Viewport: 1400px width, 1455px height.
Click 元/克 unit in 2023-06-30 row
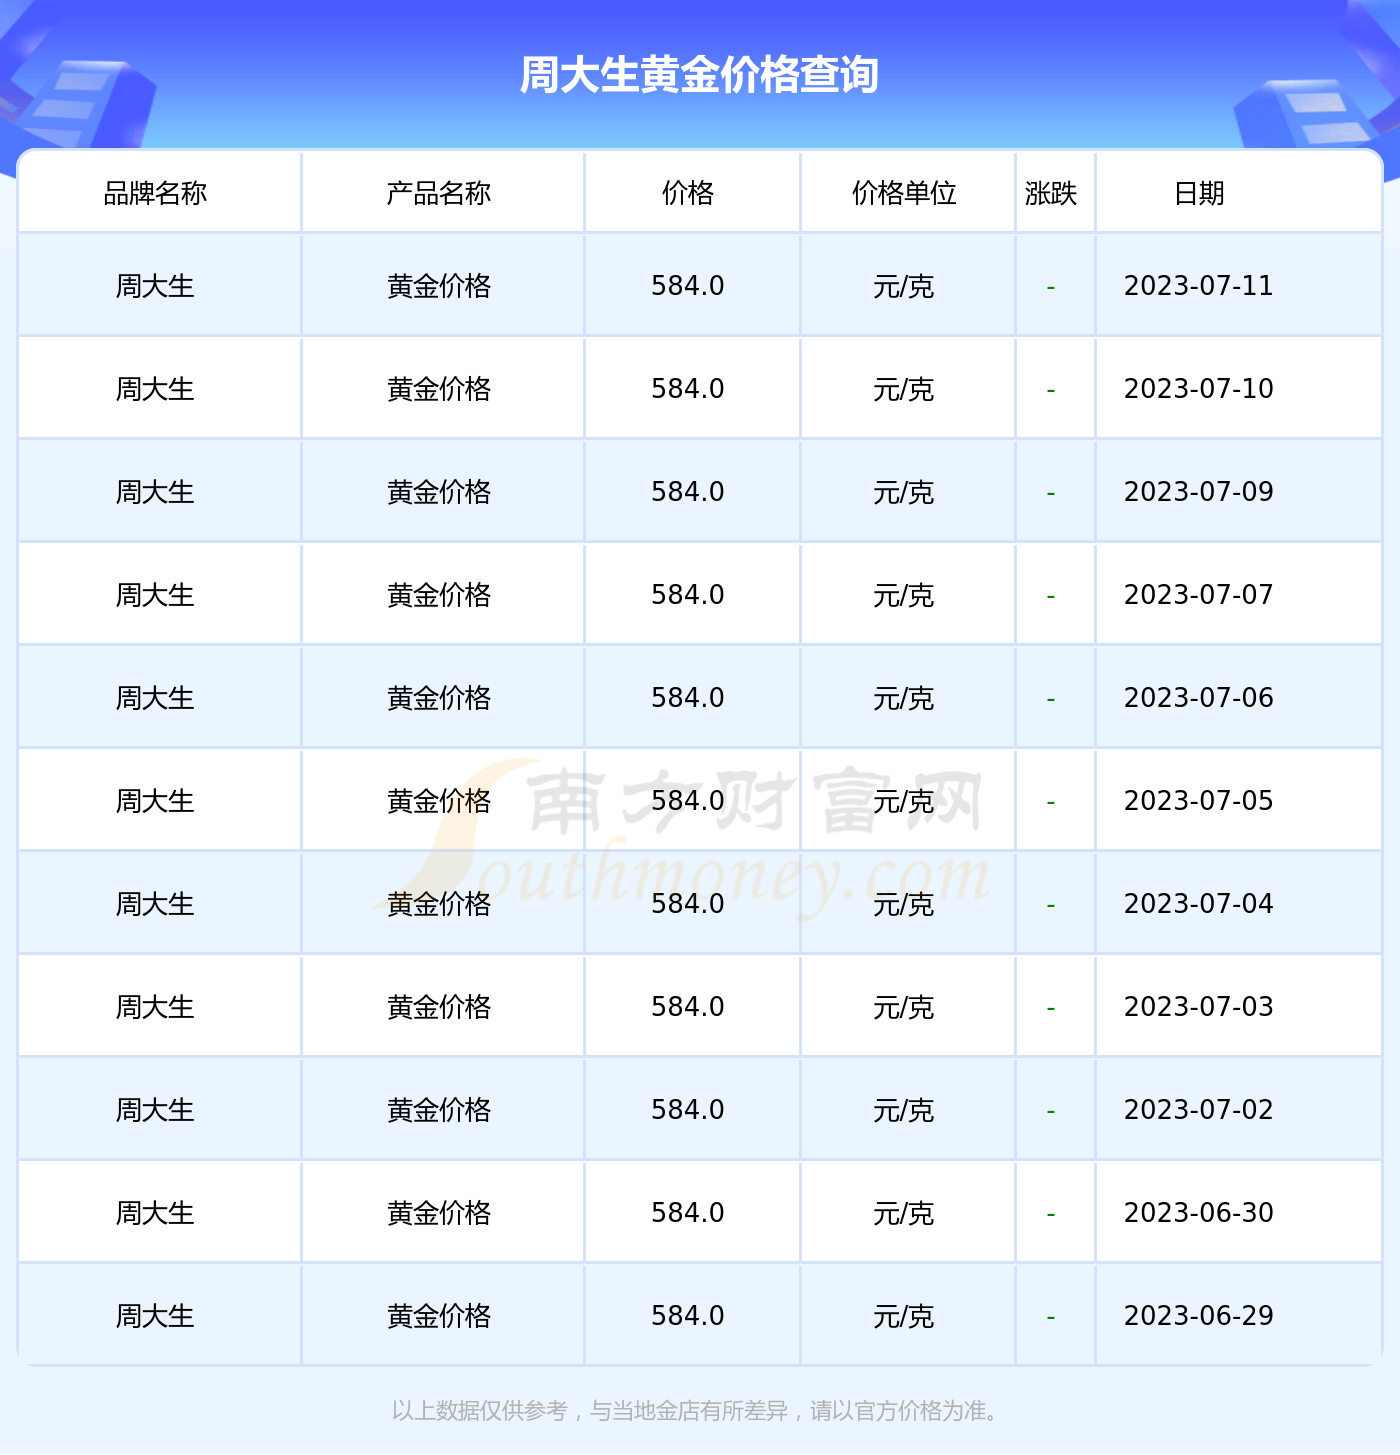click(x=904, y=1213)
